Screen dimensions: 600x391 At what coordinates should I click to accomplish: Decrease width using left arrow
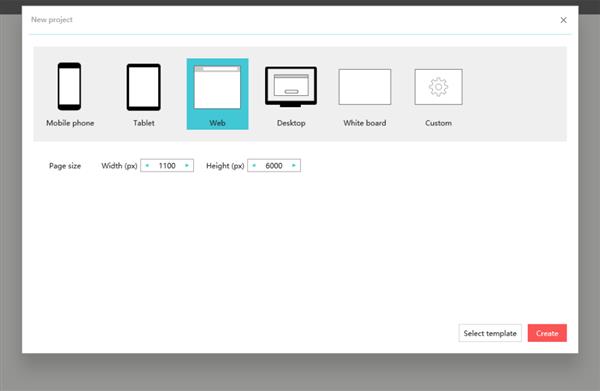(x=147, y=166)
